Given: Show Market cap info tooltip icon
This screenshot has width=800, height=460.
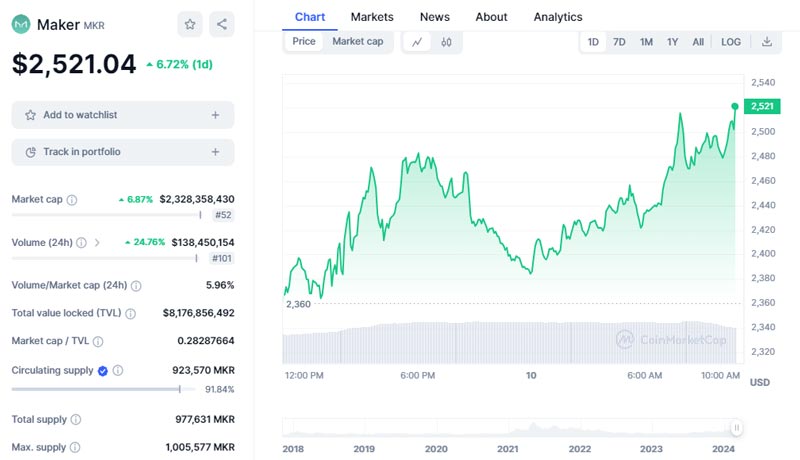Looking at the screenshot, I should [72, 200].
